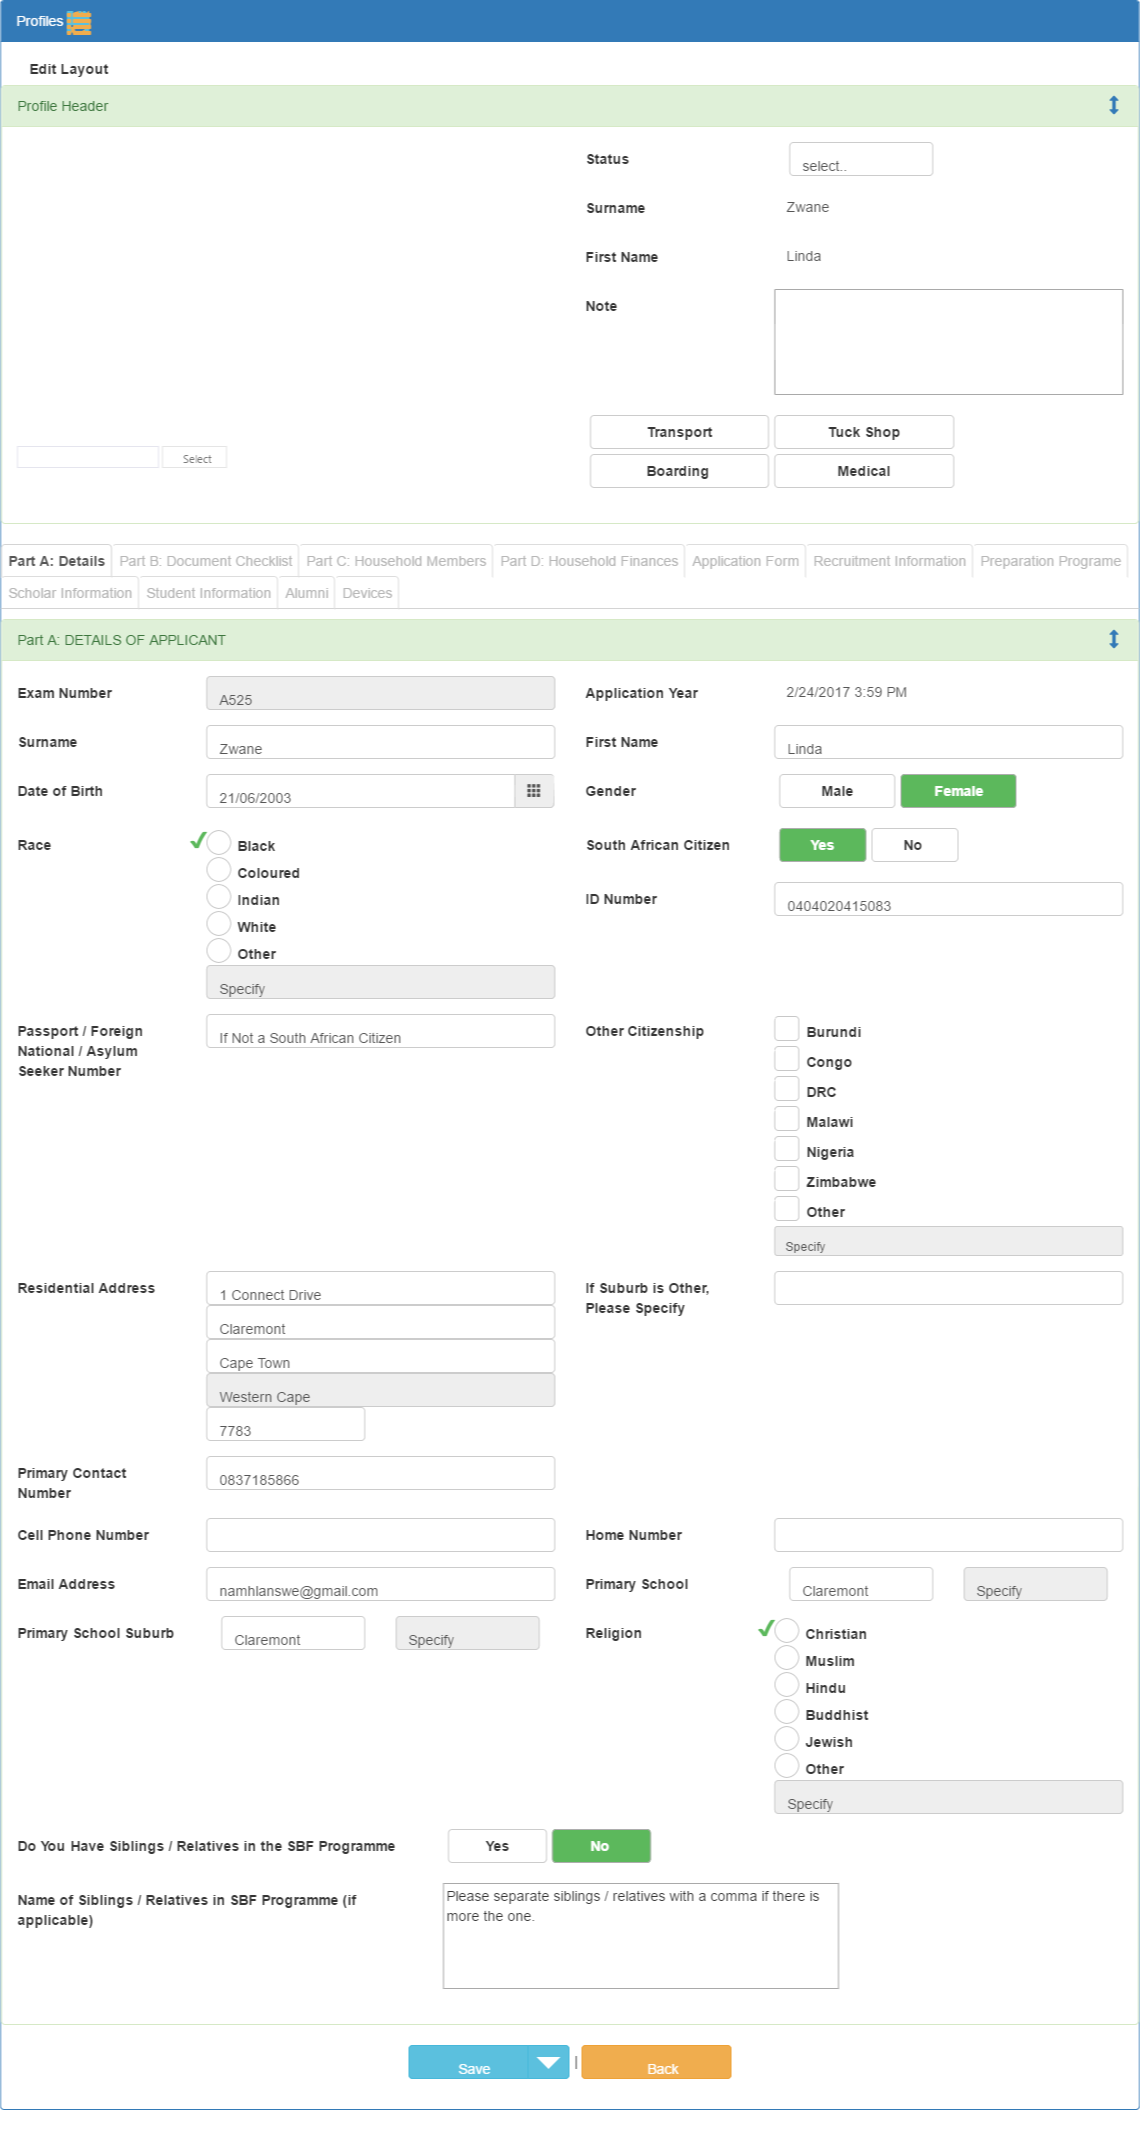Check Malawi citizenship box
Image resolution: width=1140 pixels, height=2130 pixels.
(787, 1119)
